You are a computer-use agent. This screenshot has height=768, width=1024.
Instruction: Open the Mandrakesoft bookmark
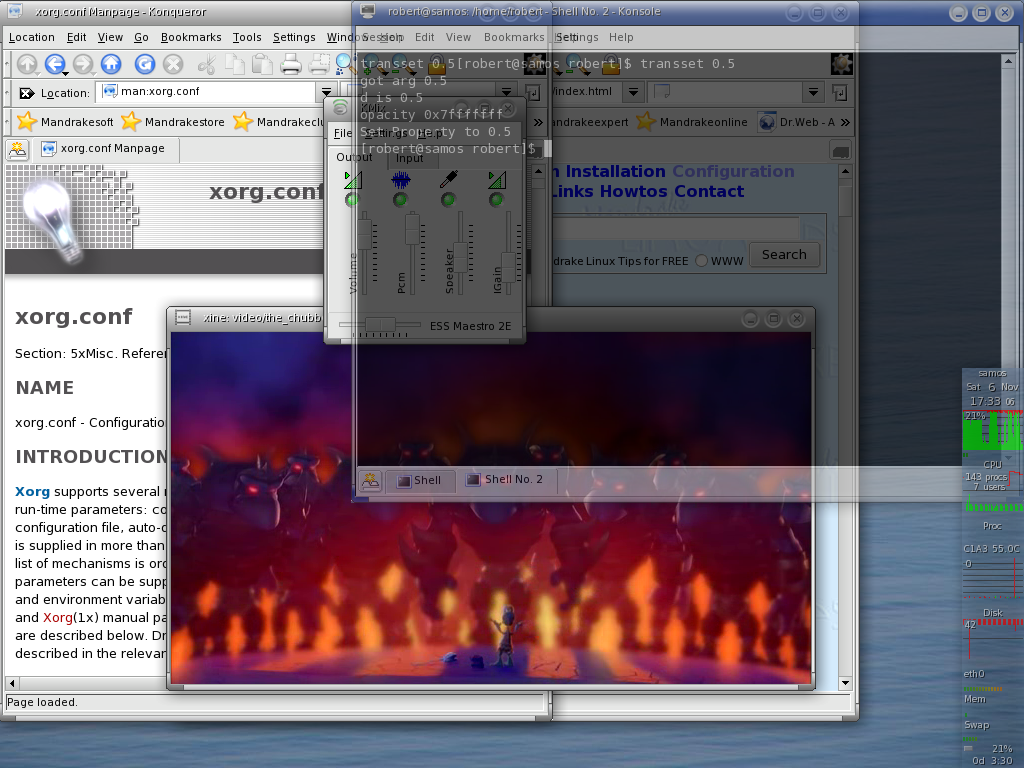(65, 121)
